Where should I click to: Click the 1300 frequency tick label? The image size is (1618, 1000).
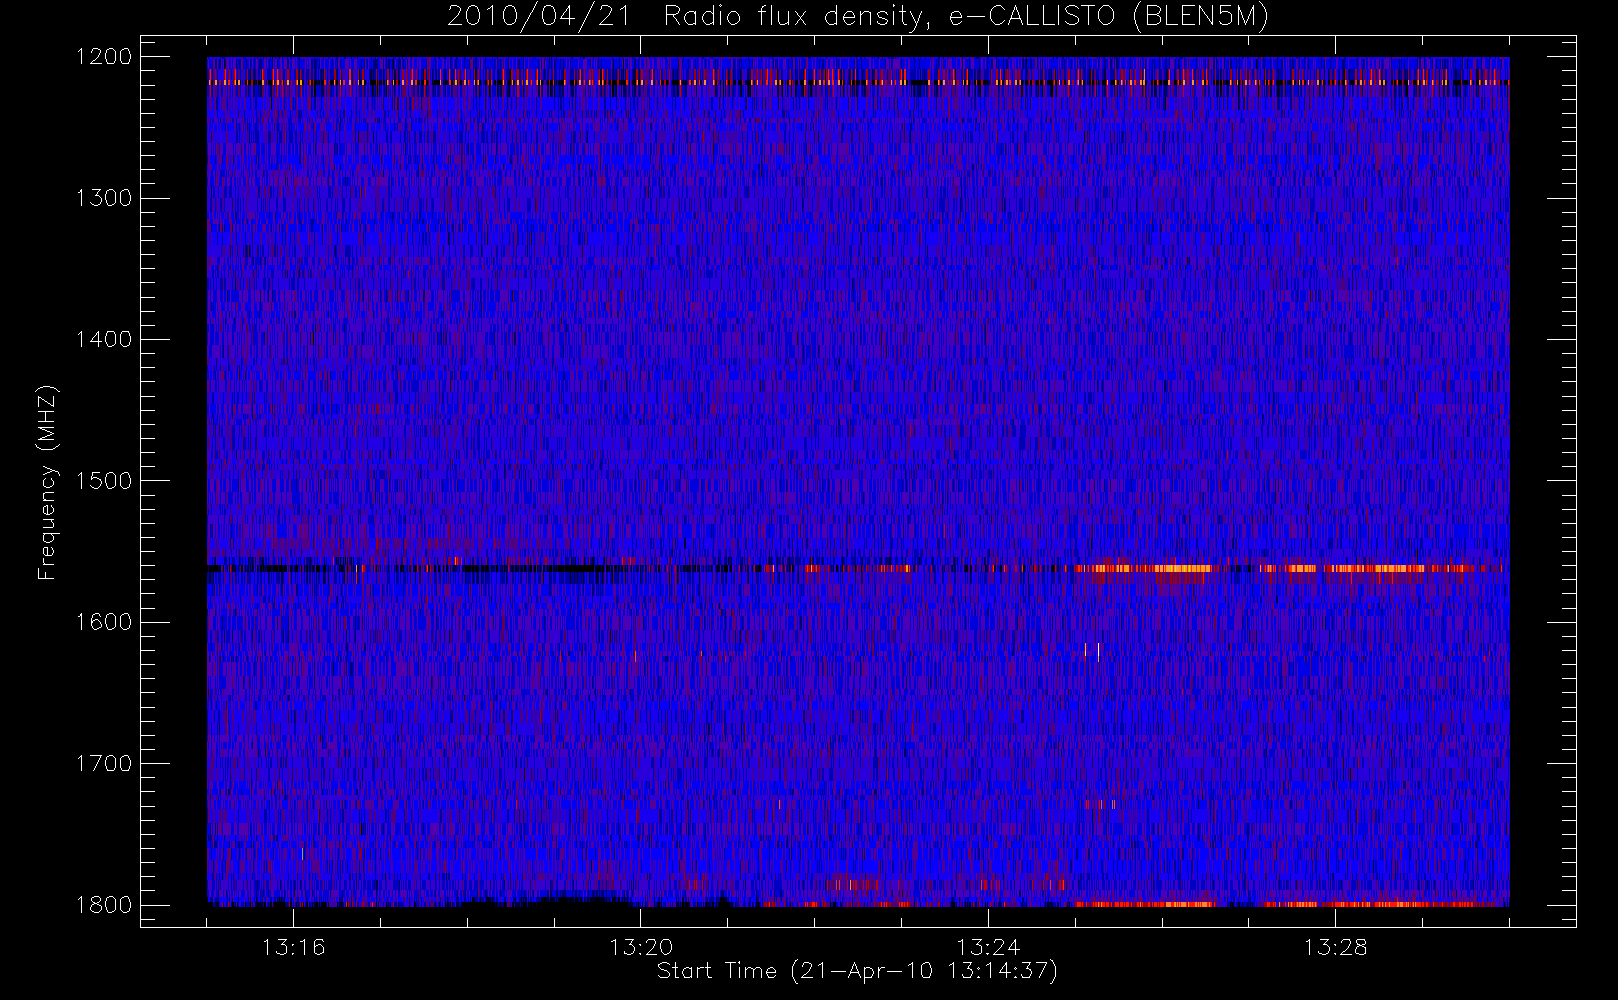click(104, 198)
